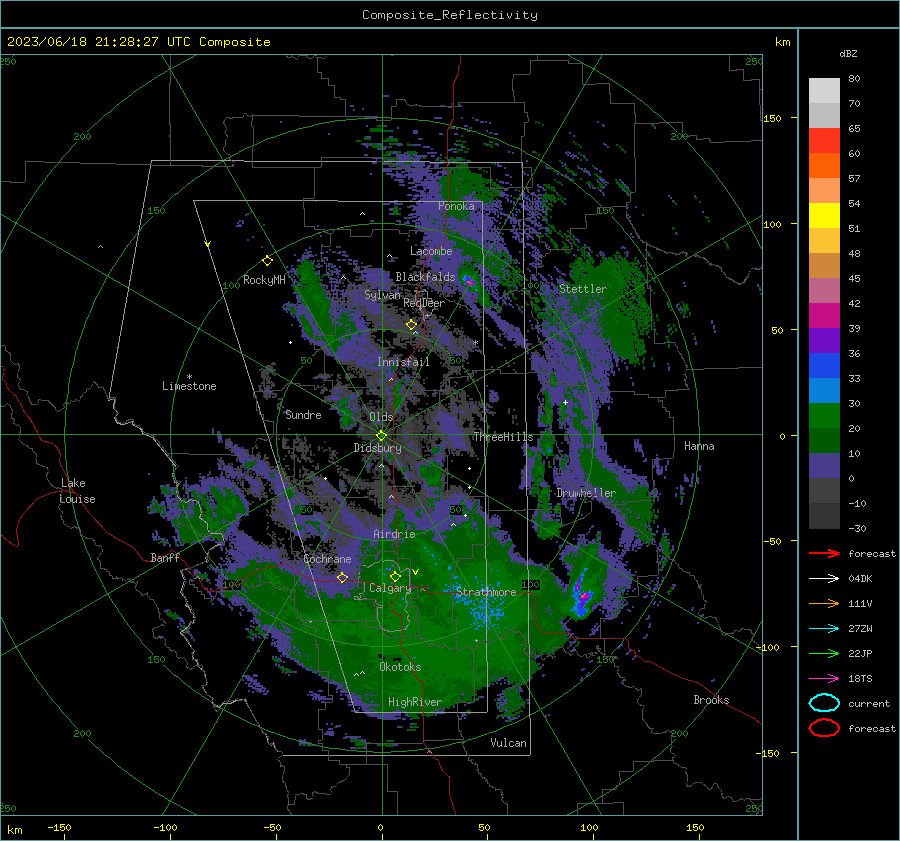This screenshot has height=841, width=900.
Task: Click the Hanna town label
Action: [699, 446]
